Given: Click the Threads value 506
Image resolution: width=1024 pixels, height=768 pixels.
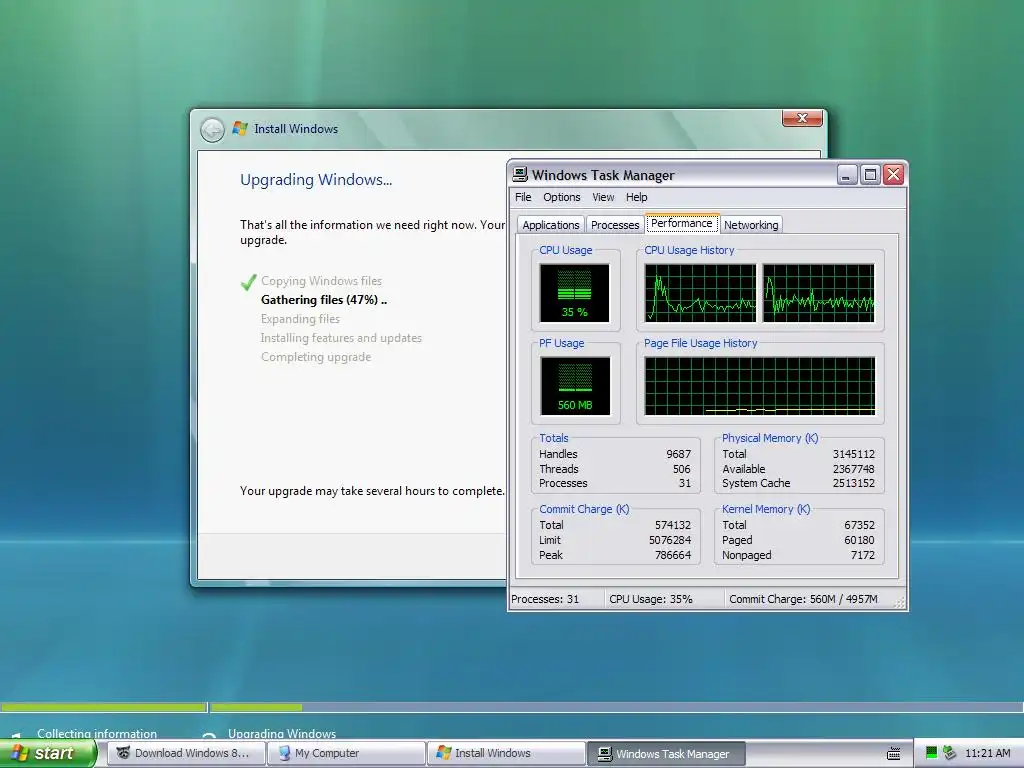Looking at the screenshot, I should coord(681,469).
